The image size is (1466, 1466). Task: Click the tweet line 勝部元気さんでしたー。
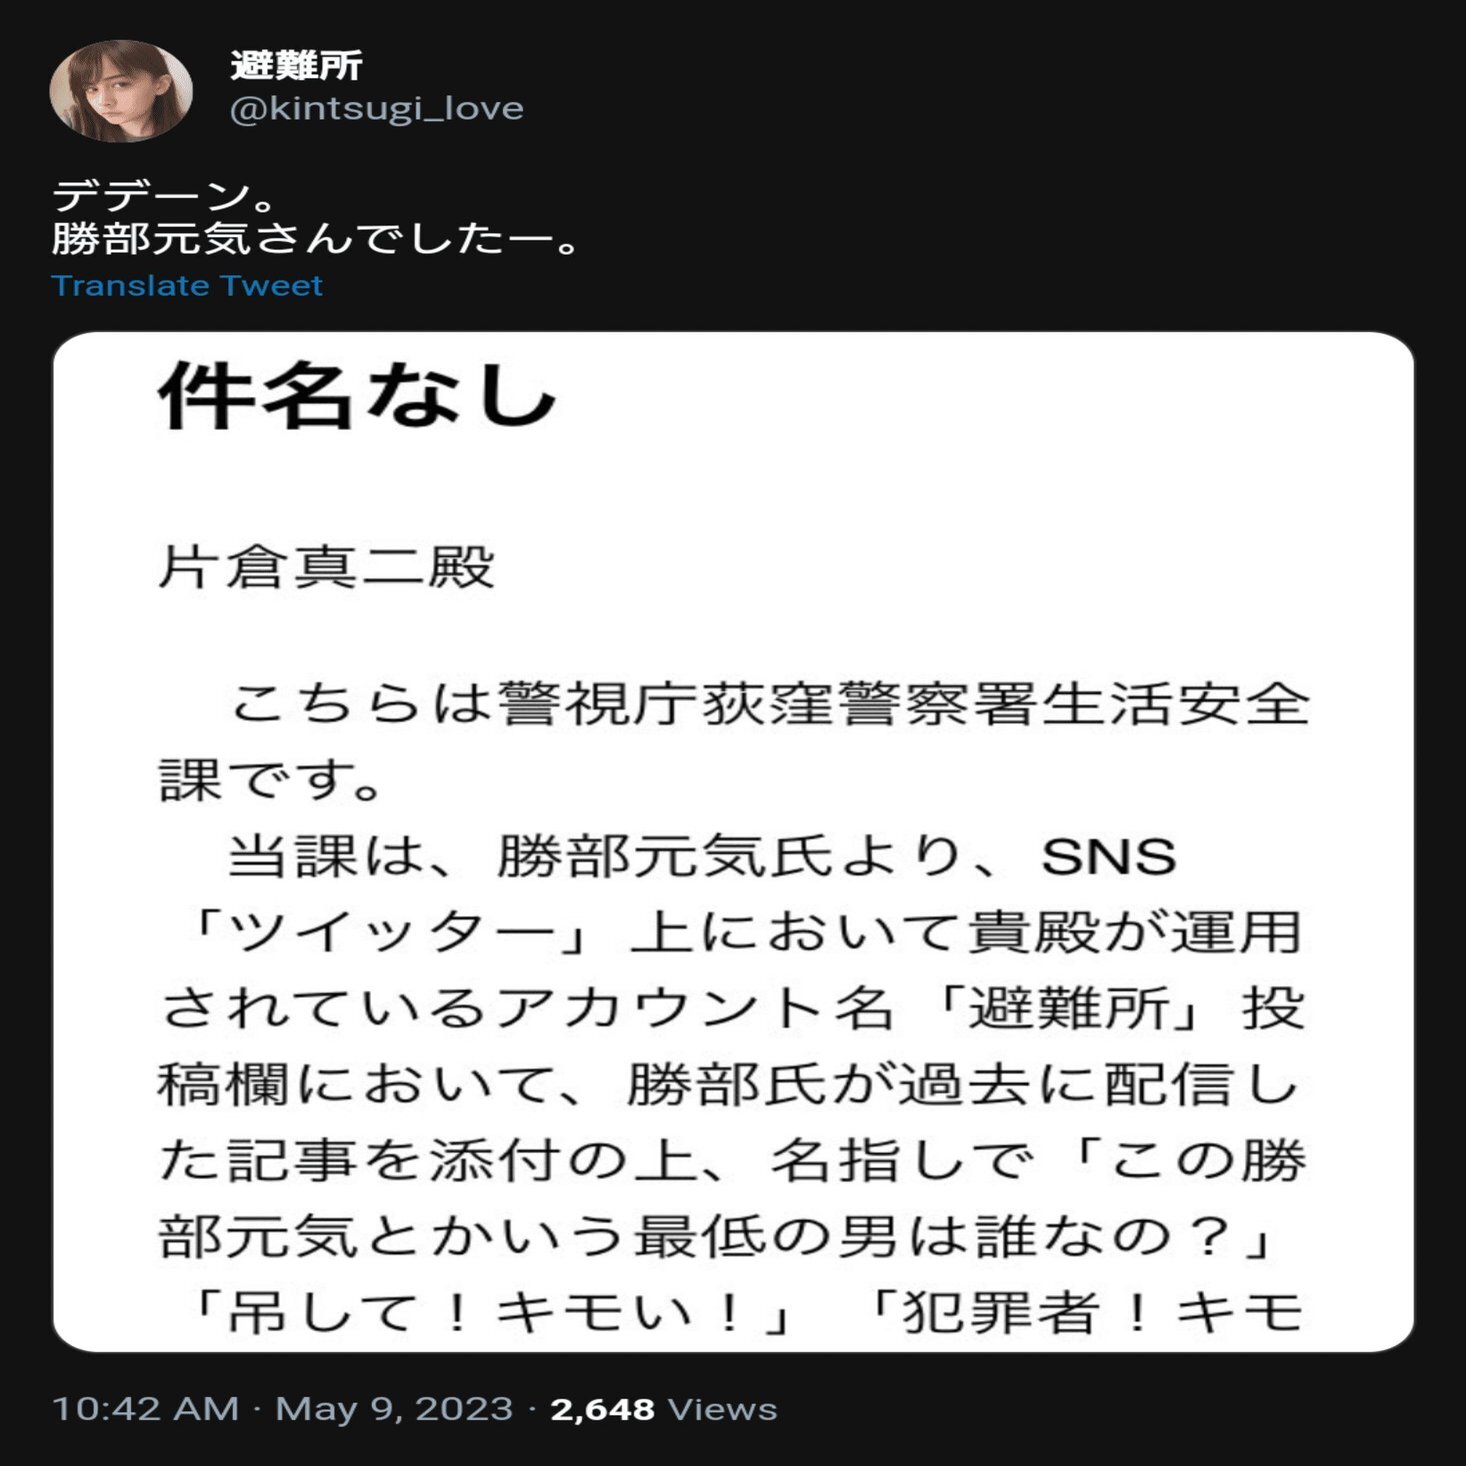pyautogui.click(x=316, y=239)
